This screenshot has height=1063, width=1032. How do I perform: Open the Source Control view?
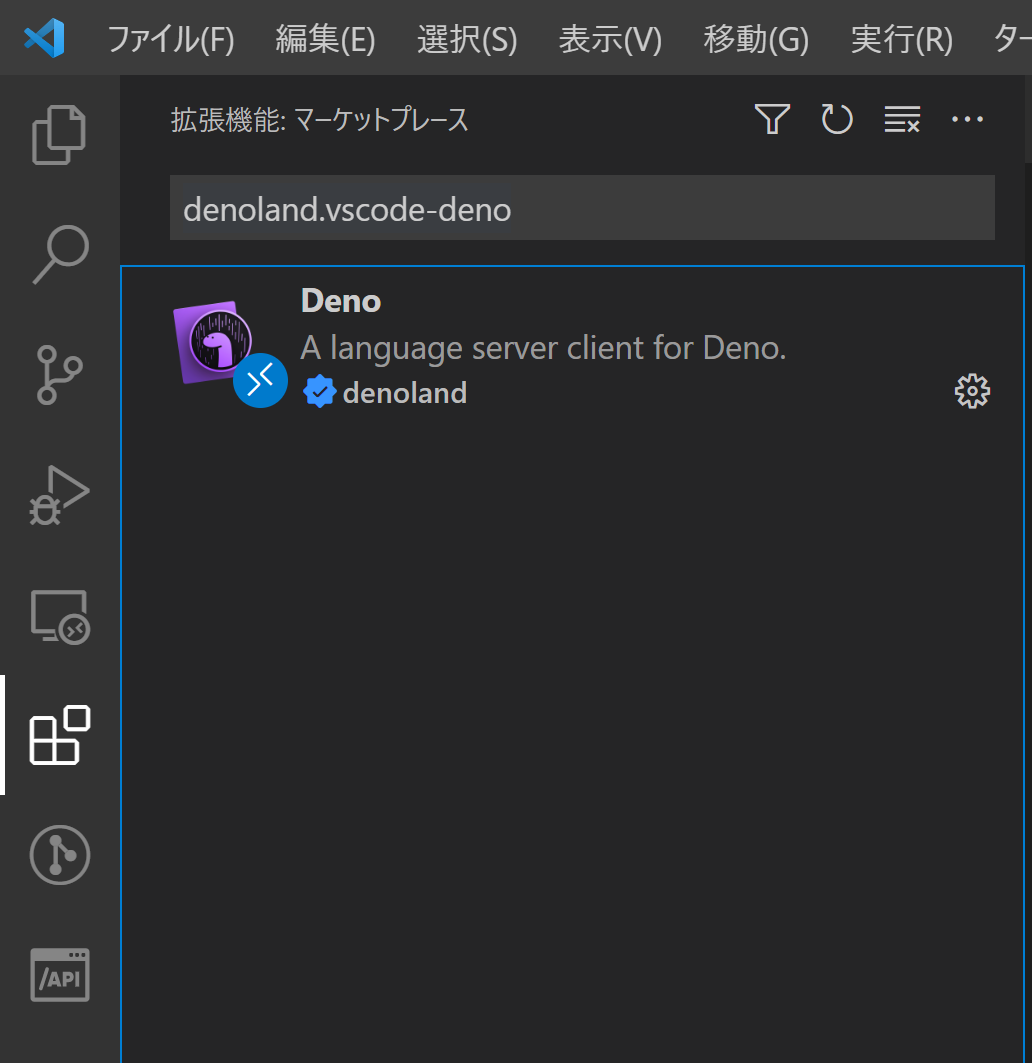pyautogui.click(x=59, y=375)
